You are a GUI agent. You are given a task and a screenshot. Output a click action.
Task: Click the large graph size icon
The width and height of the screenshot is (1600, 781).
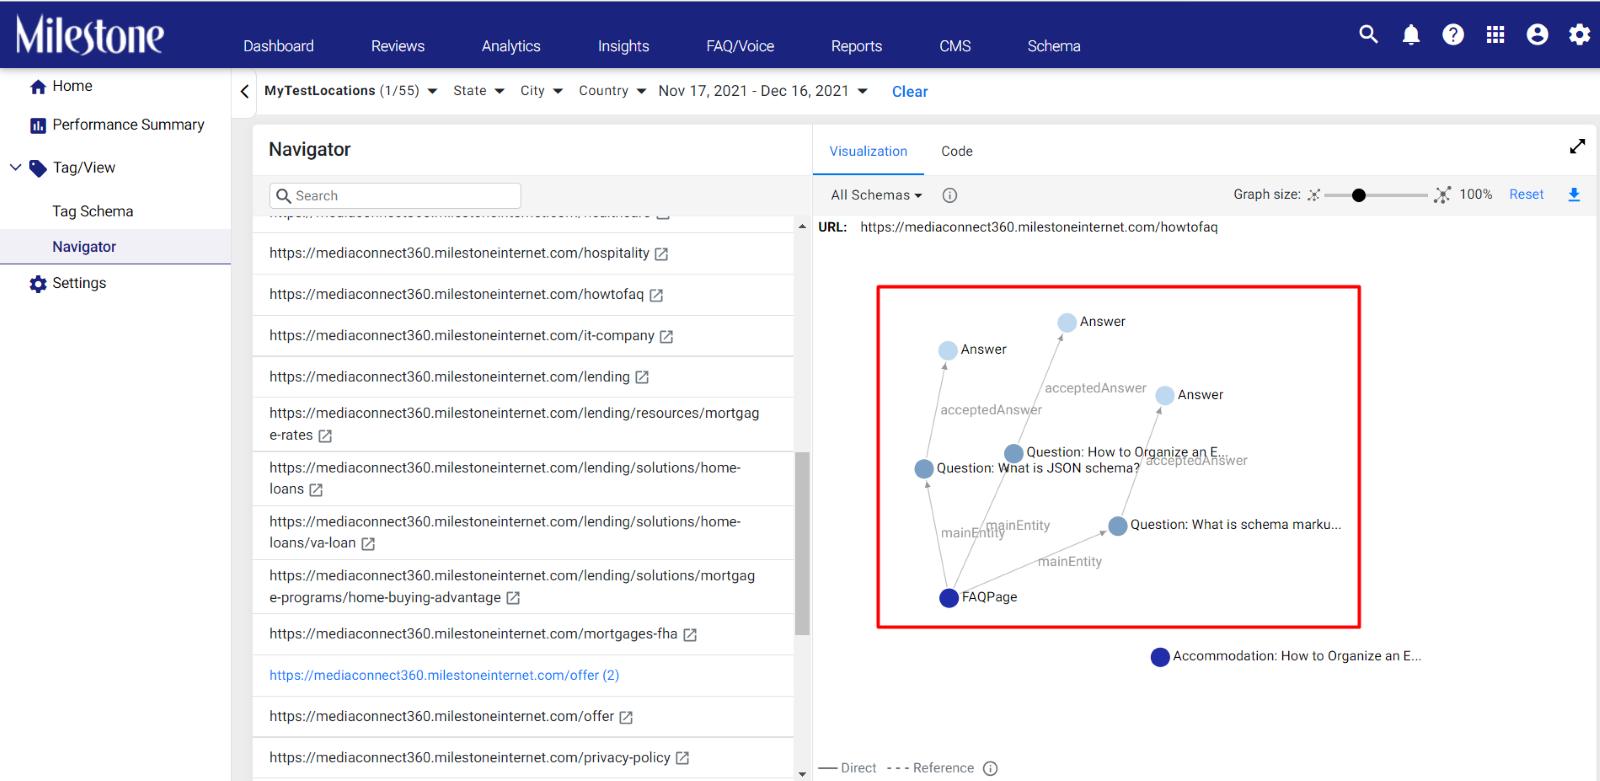[1442, 195]
